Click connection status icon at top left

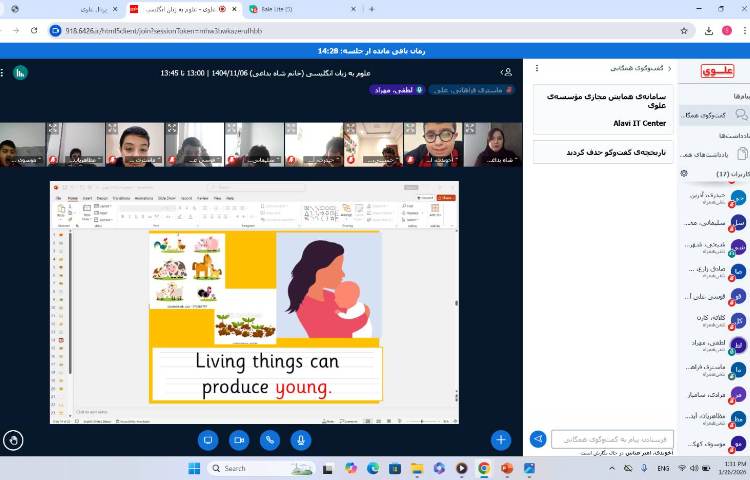click(20, 72)
